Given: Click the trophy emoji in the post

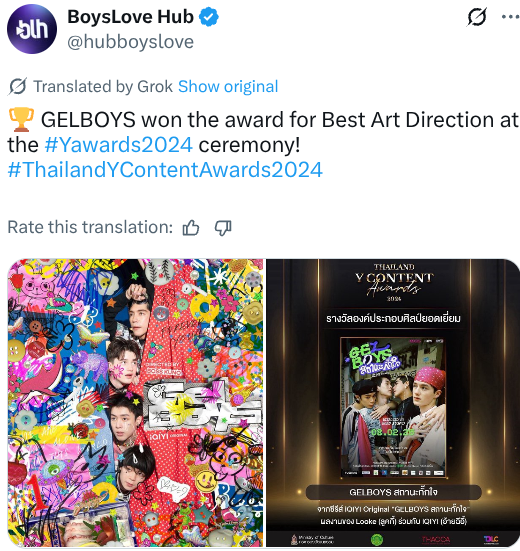Looking at the screenshot, I should [x=21, y=119].
